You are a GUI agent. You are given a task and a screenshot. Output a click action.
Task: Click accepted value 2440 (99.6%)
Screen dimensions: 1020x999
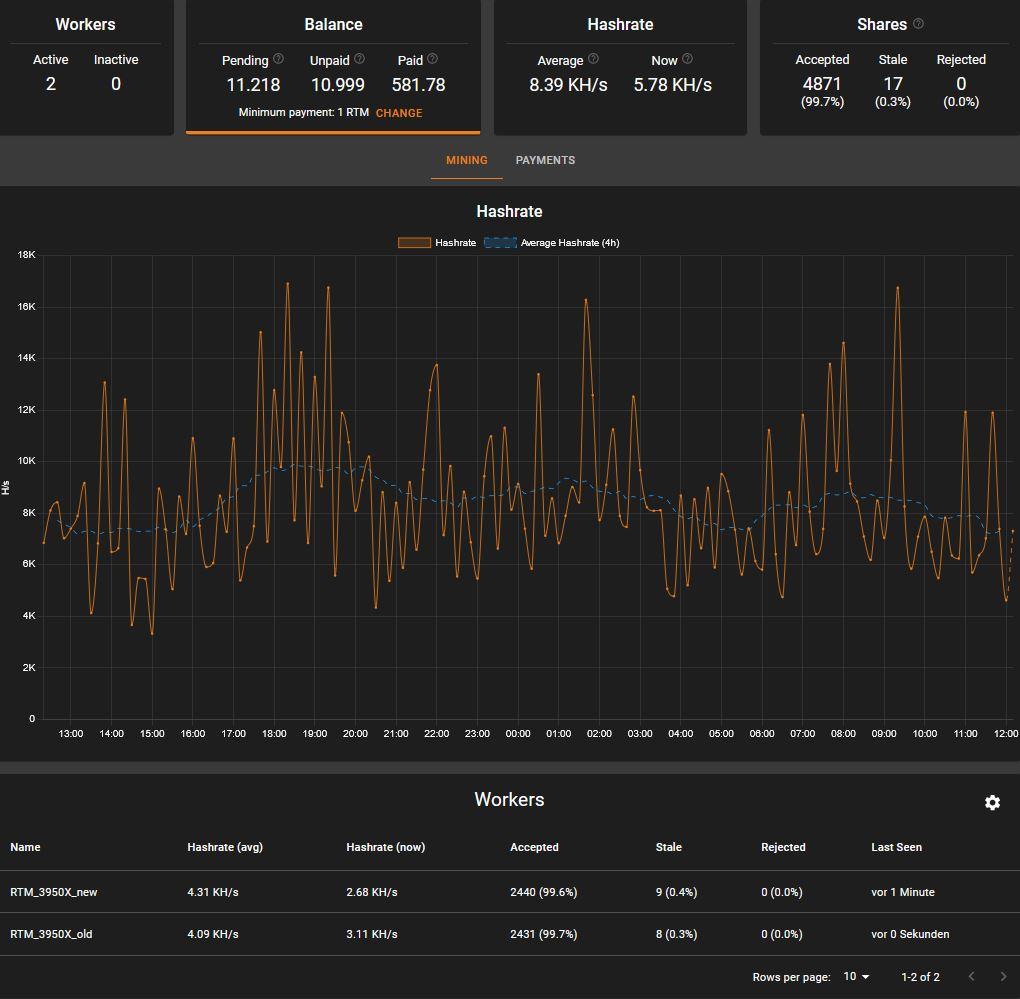click(543, 892)
